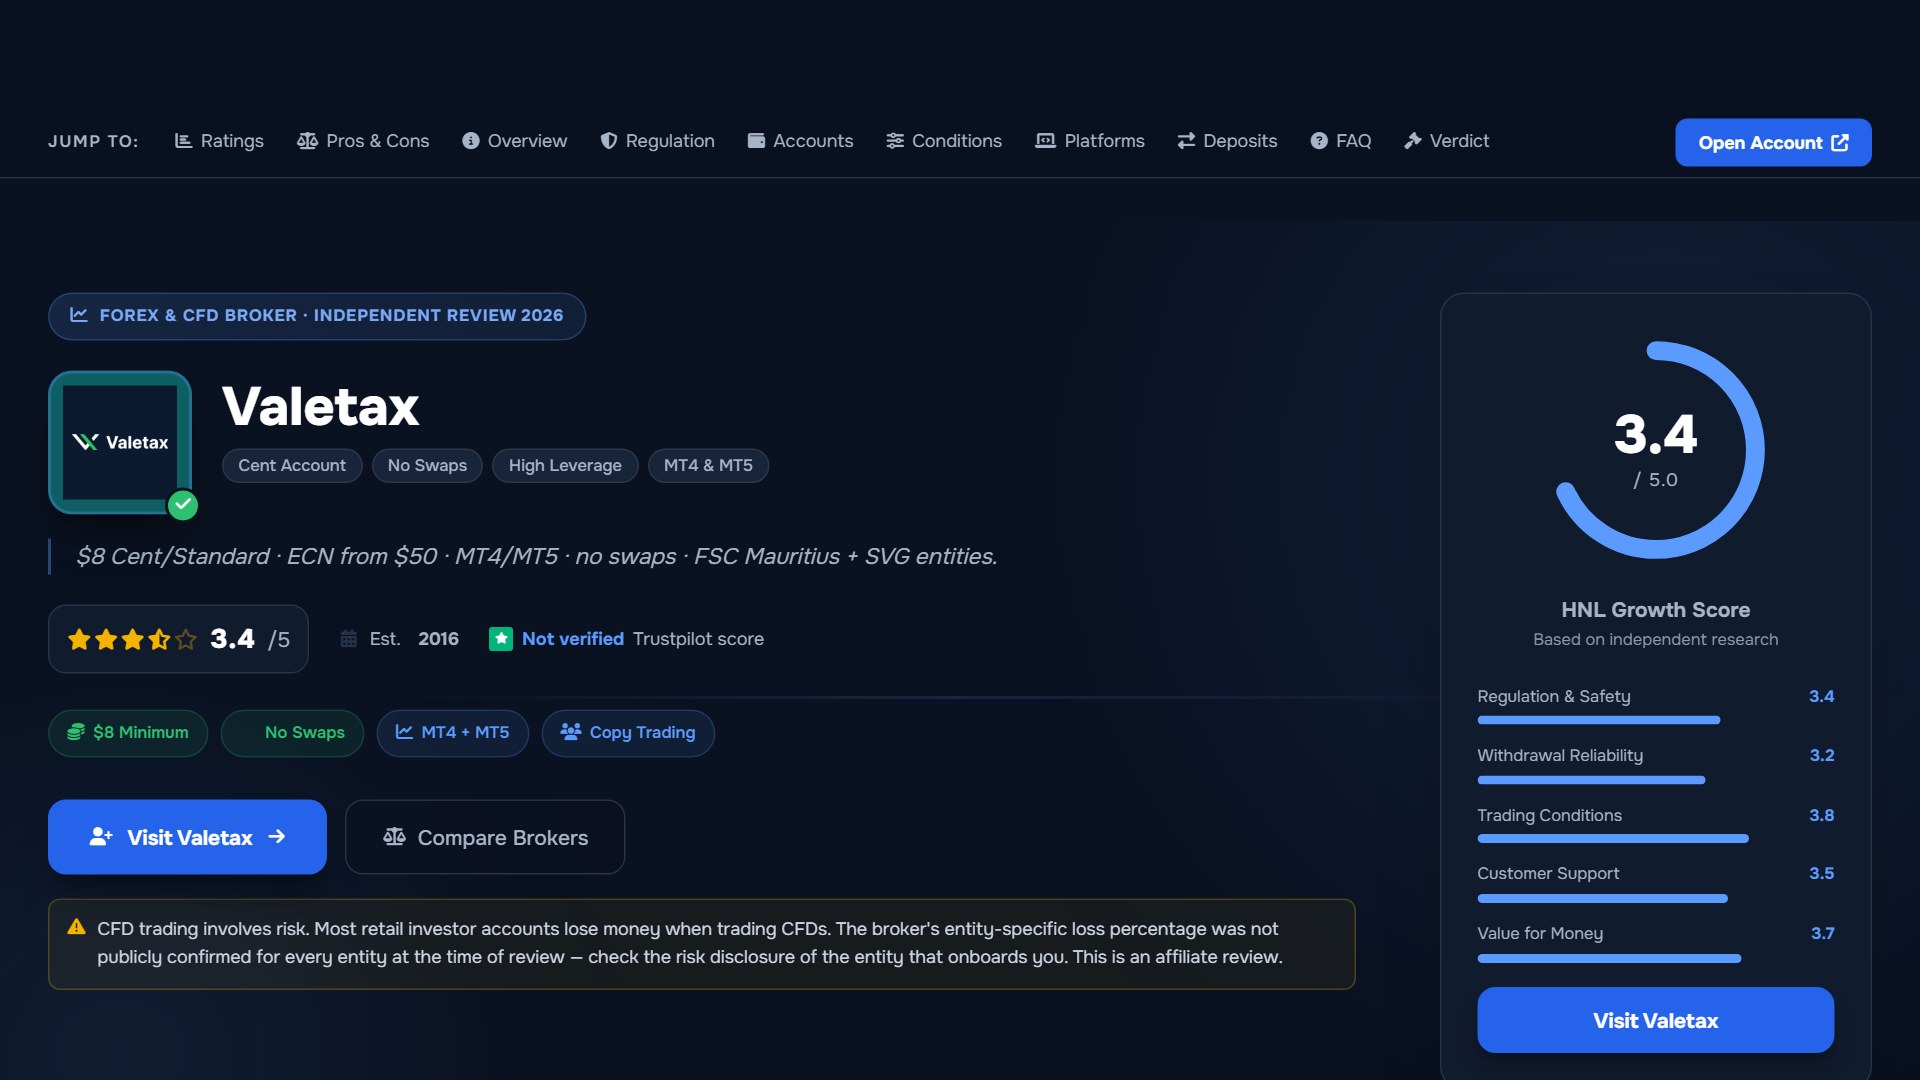
Task: Click the star rating 3.4 box
Action: tap(178, 639)
